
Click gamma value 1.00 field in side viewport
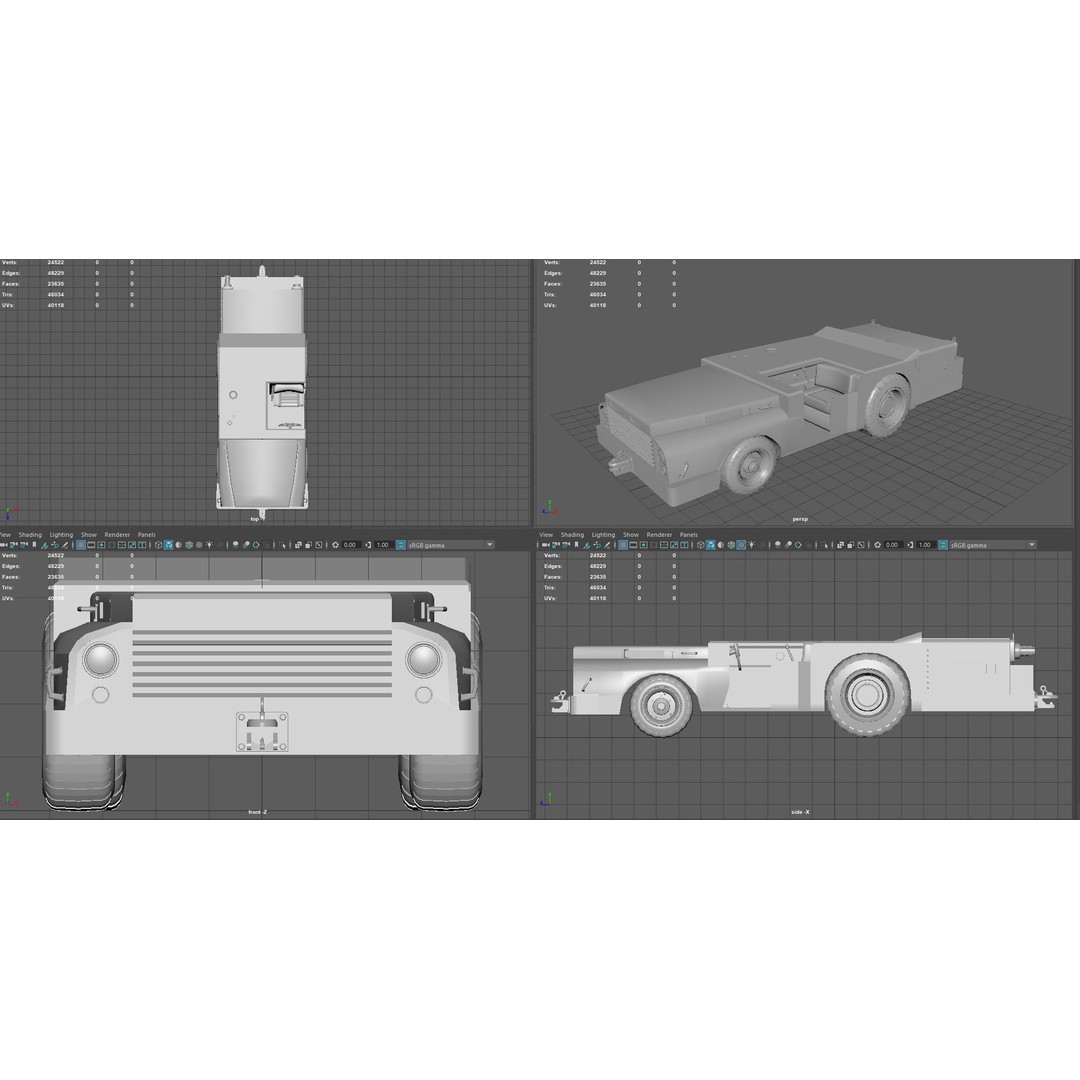click(x=925, y=545)
